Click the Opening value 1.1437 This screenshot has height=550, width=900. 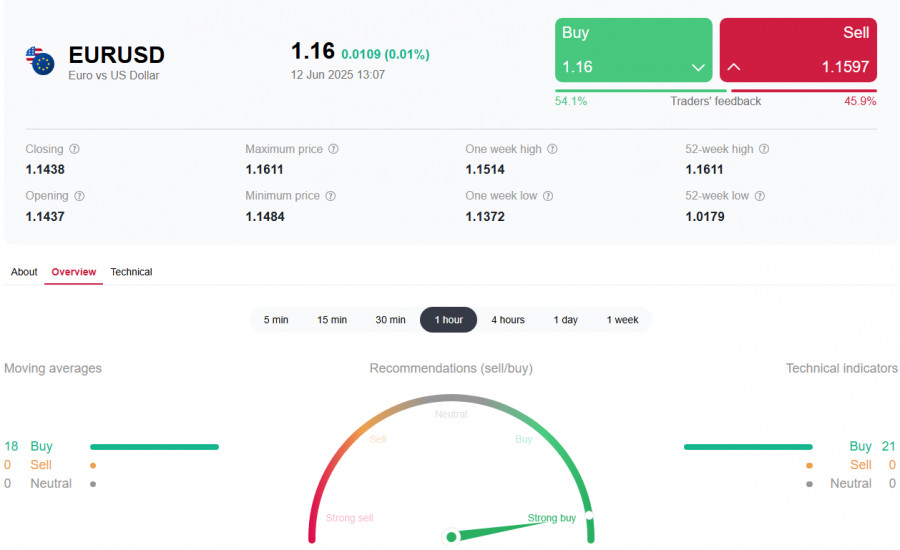pos(45,216)
